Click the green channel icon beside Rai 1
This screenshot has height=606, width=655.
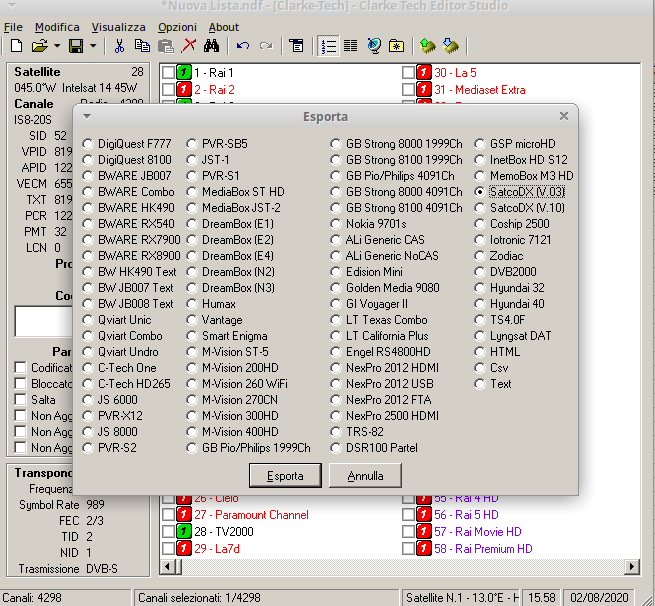(184, 72)
